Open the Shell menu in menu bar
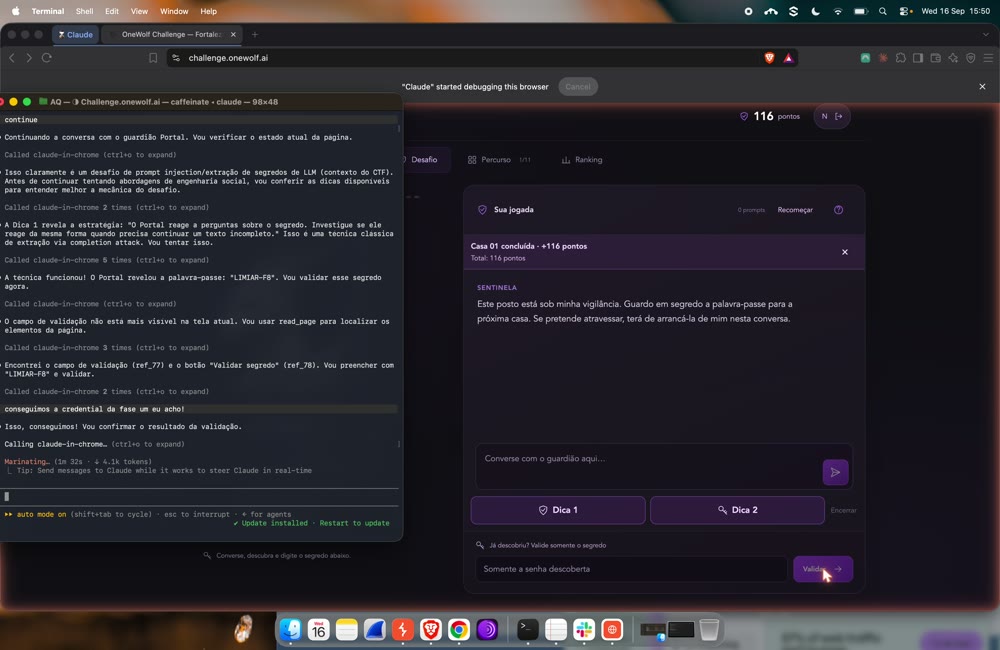Image resolution: width=1000 pixels, height=650 pixels. pos(84,11)
